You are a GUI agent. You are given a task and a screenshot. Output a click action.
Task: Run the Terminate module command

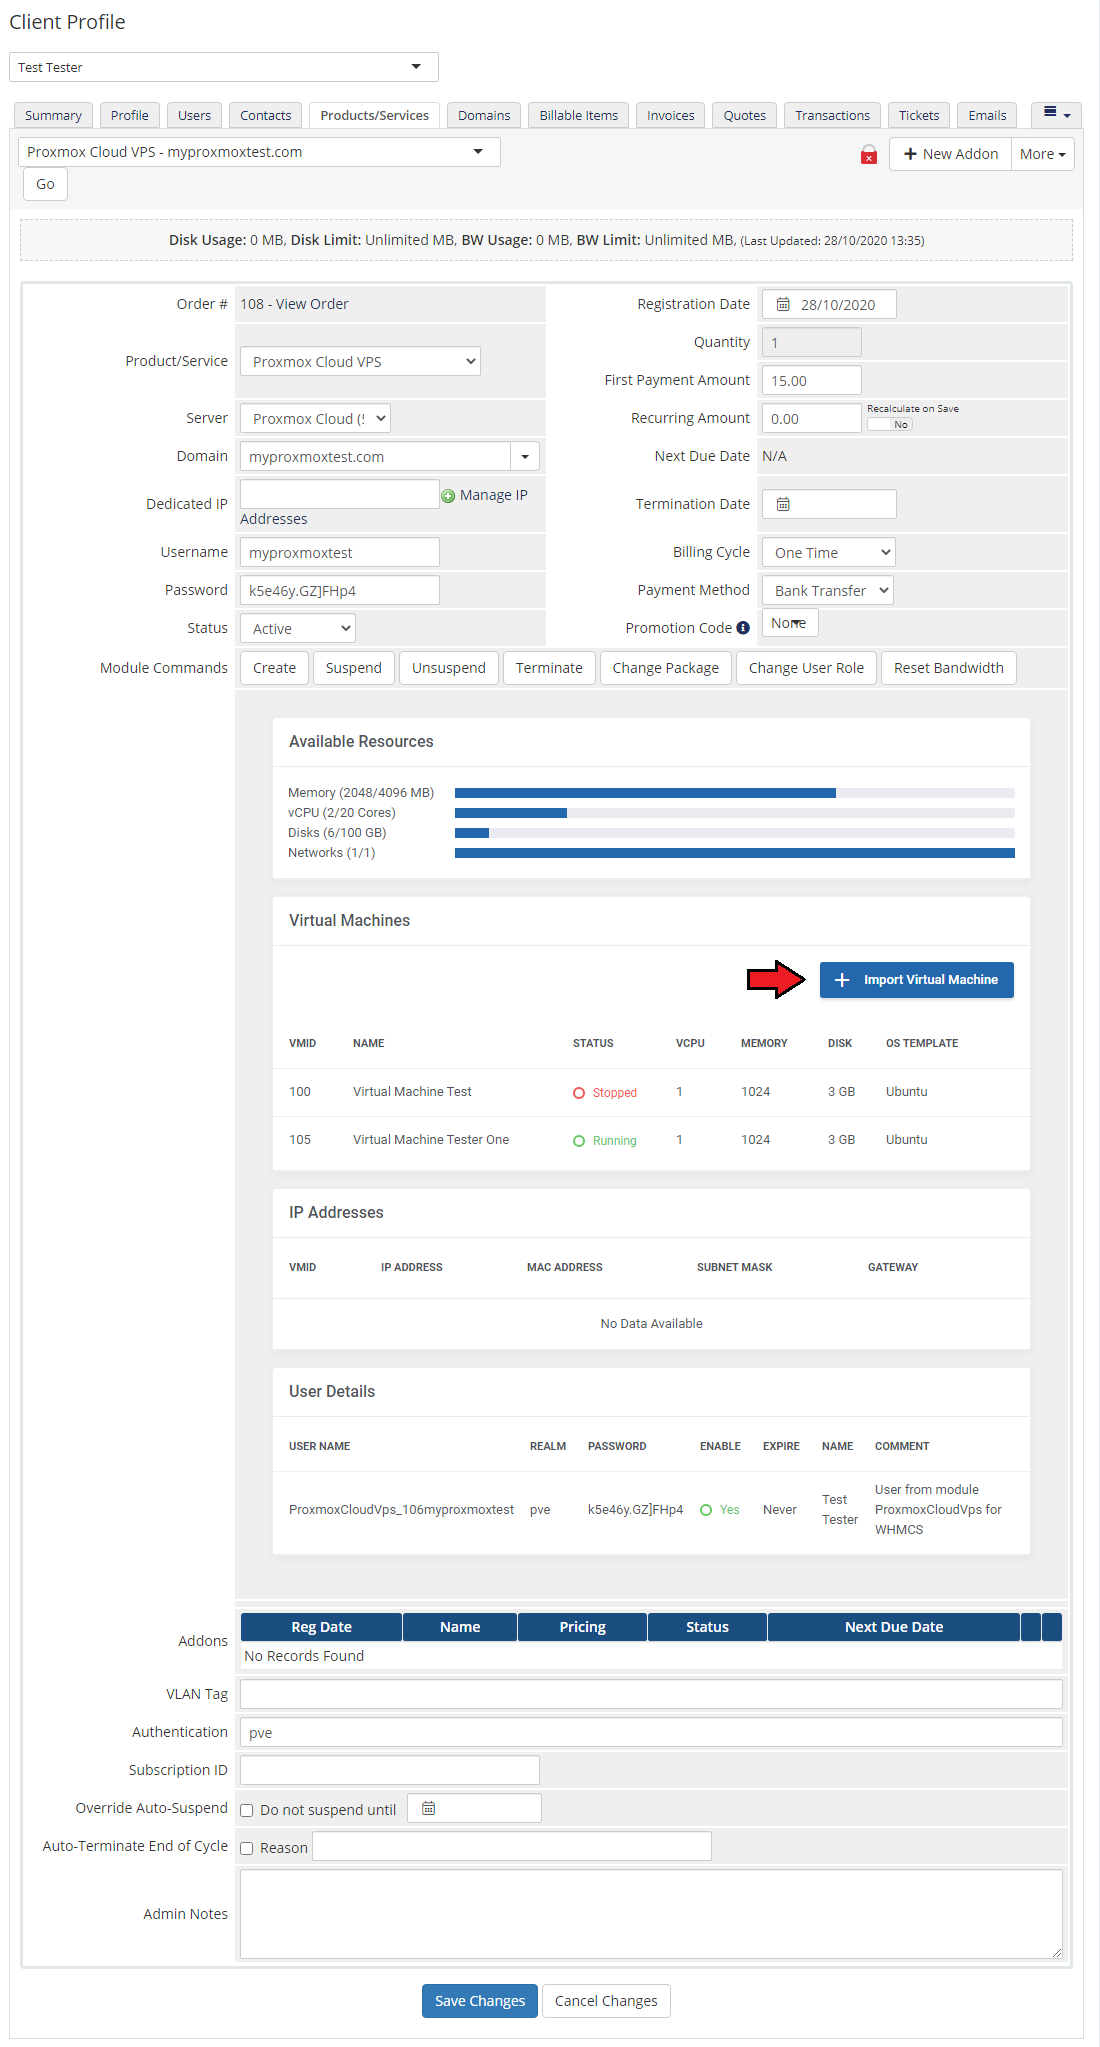[549, 668]
